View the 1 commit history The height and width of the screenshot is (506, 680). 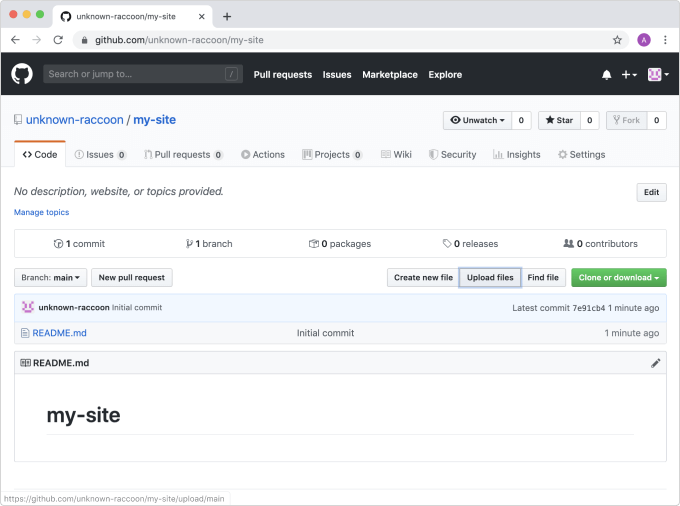coord(79,244)
